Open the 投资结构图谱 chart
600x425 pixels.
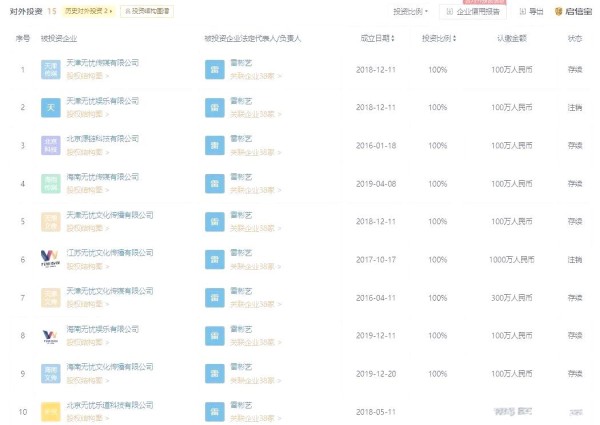147,11
